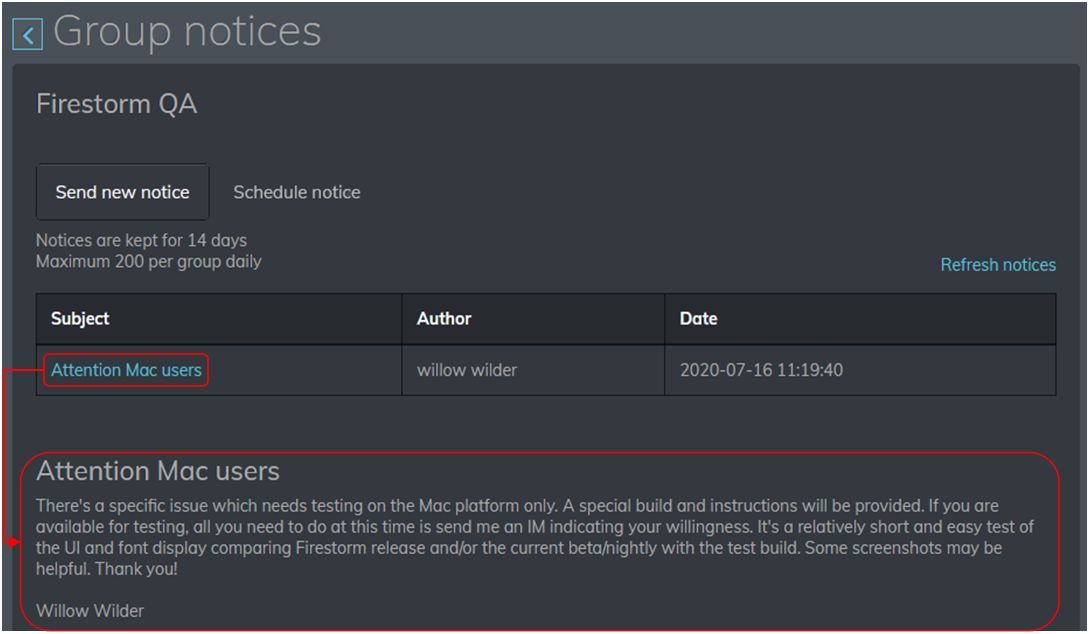Click the Attention Mac users notice heading

(x=158, y=471)
